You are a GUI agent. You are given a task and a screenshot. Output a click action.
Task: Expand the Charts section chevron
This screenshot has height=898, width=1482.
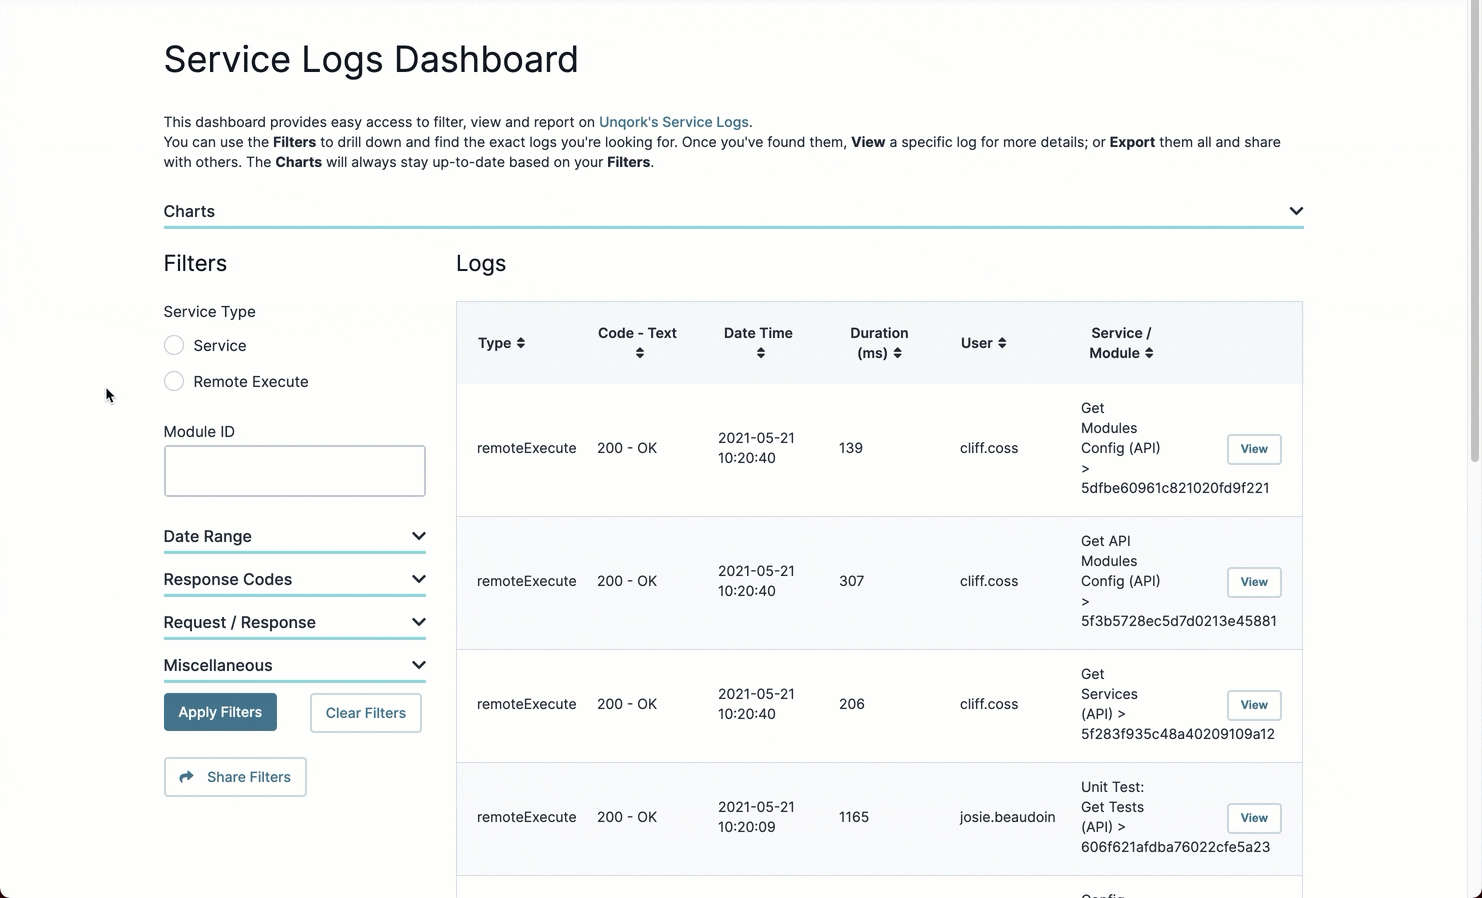pyautogui.click(x=1296, y=211)
